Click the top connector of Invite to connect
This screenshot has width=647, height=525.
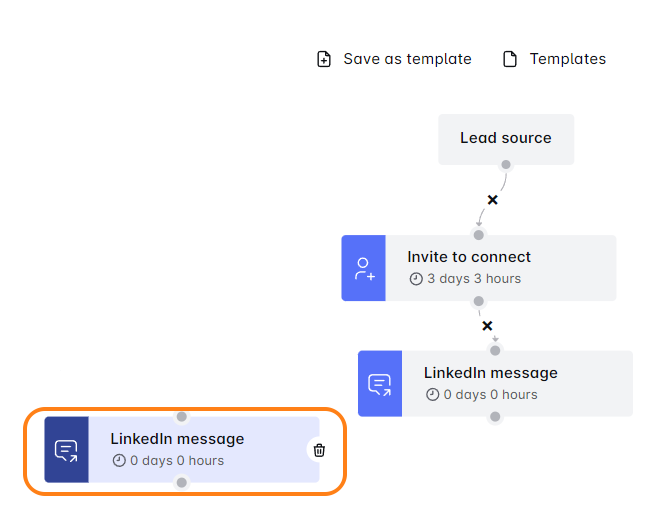tap(479, 235)
